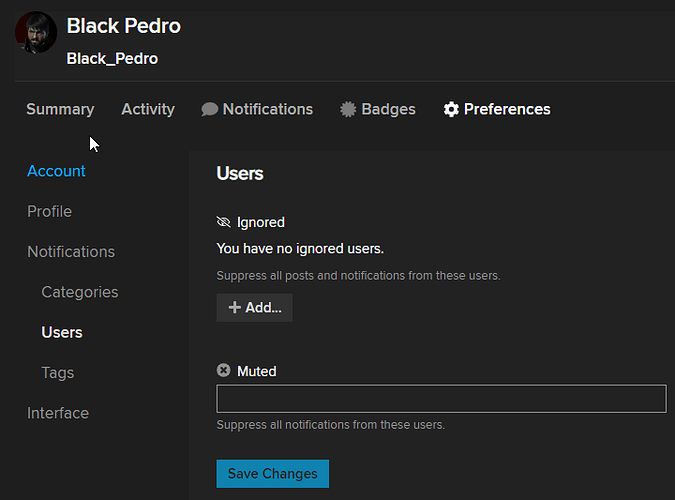Open Profile preferences in the sidebar

click(50, 211)
